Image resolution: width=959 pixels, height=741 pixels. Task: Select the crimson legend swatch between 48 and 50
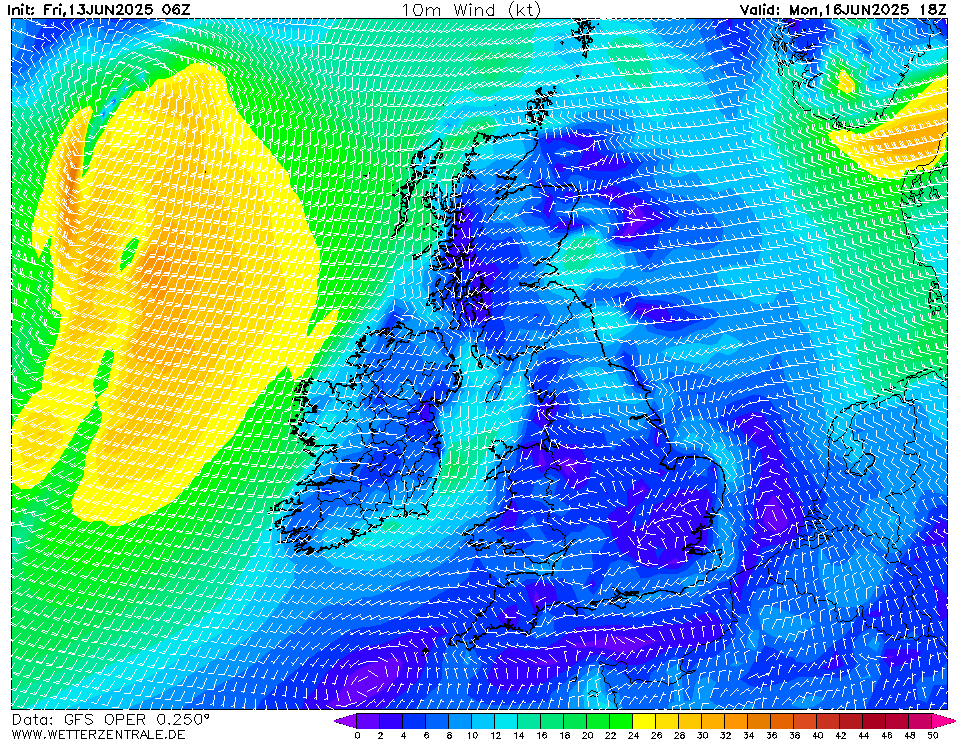920,721
